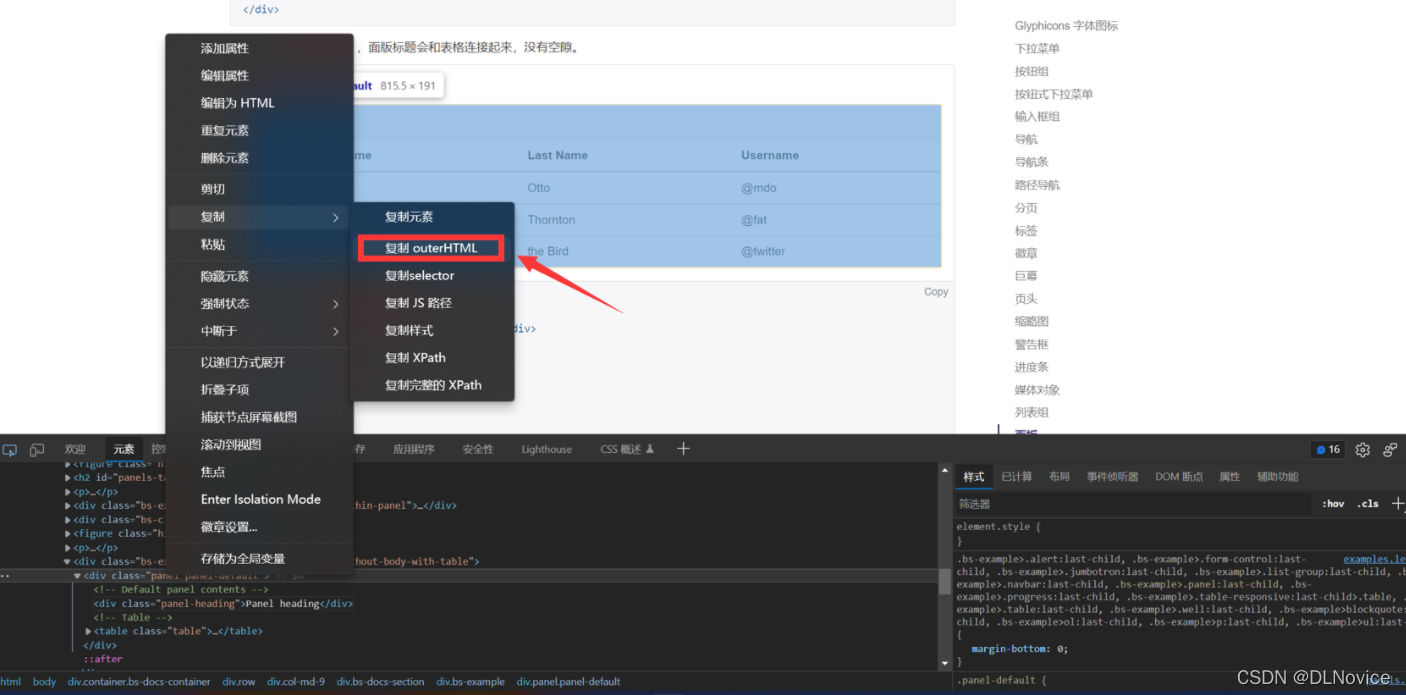Click the elements panel scrollbar down arrow
The width and height of the screenshot is (1406, 695).
point(945,663)
